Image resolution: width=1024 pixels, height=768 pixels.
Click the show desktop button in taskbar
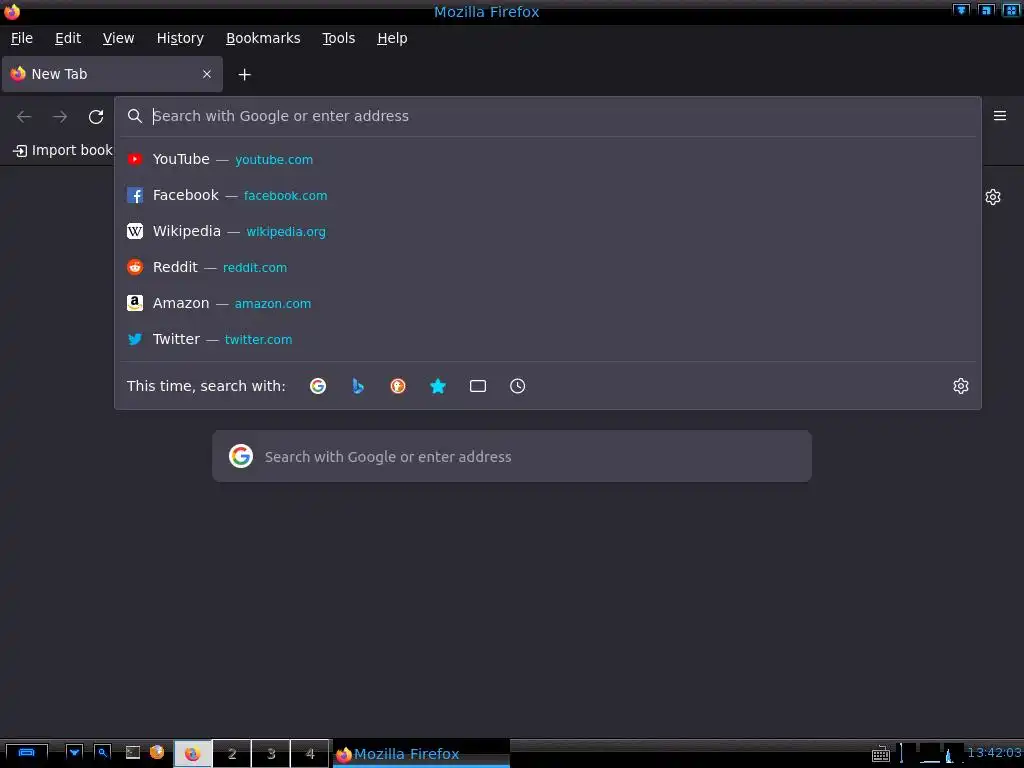pos(26,753)
